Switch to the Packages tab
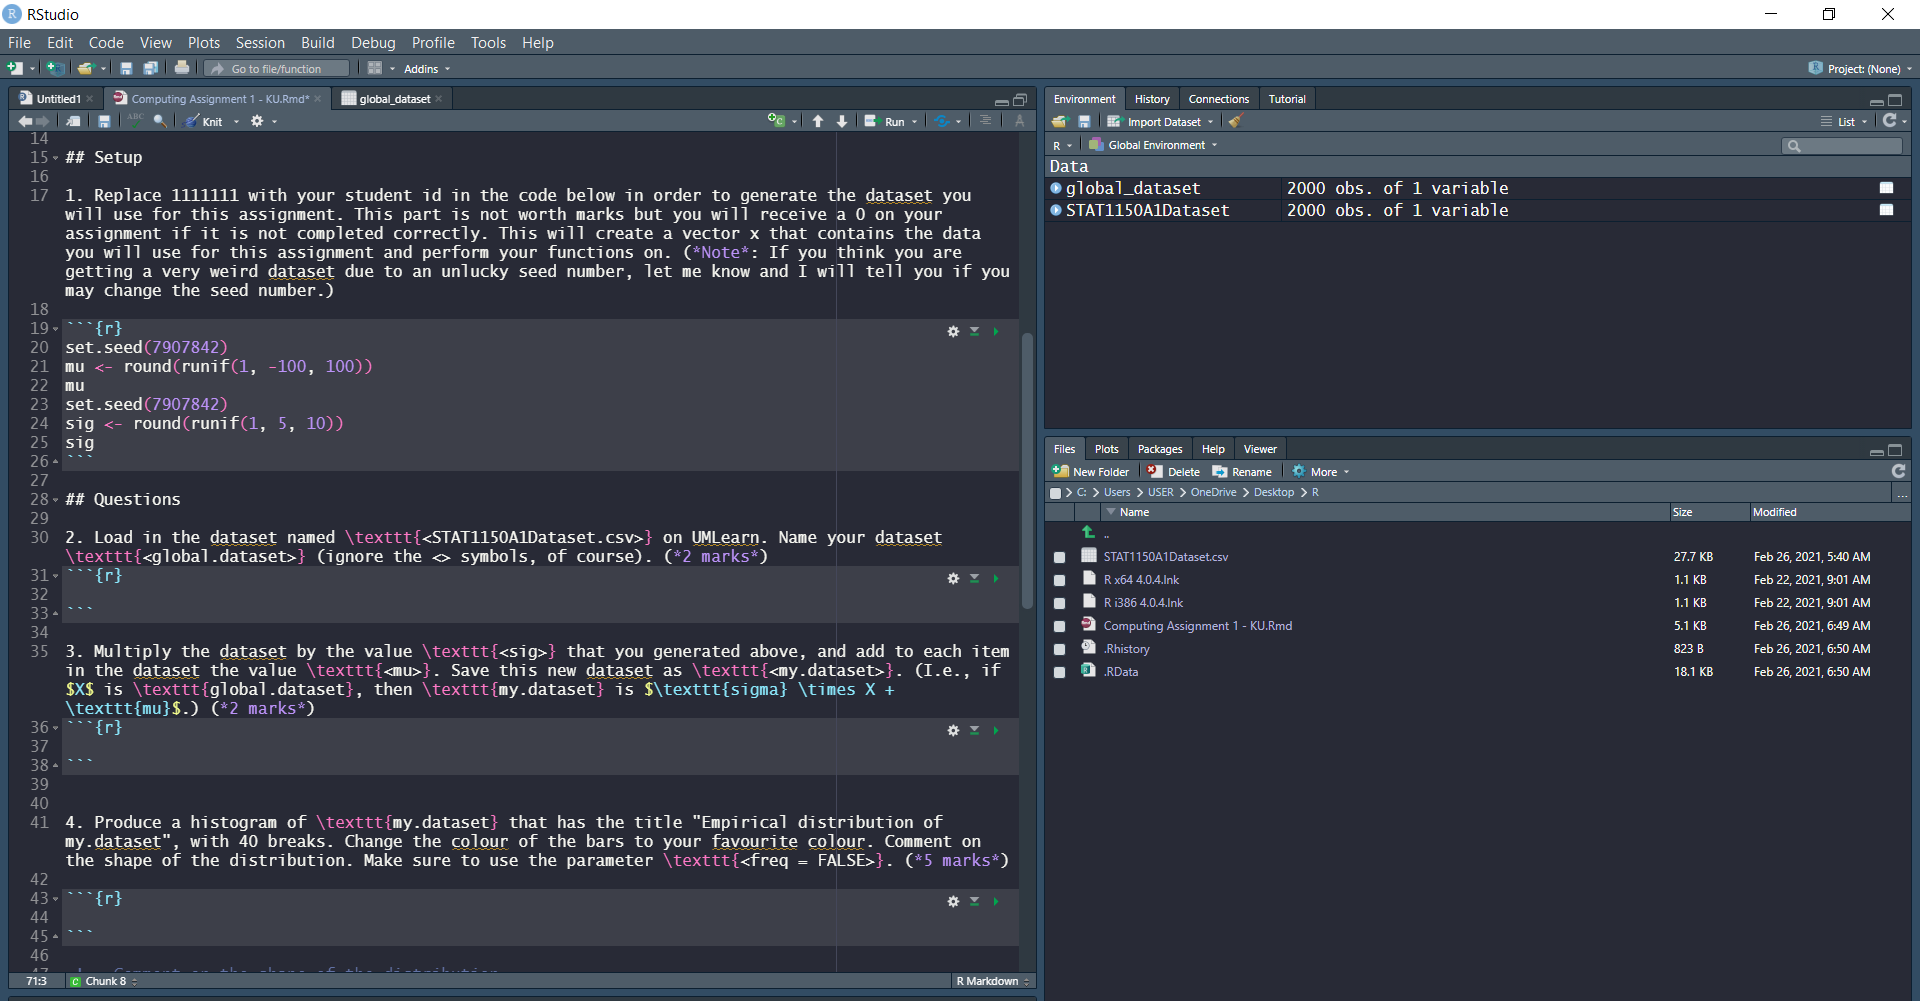Image resolution: width=1920 pixels, height=1001 pixels. tap(1159, 448)
